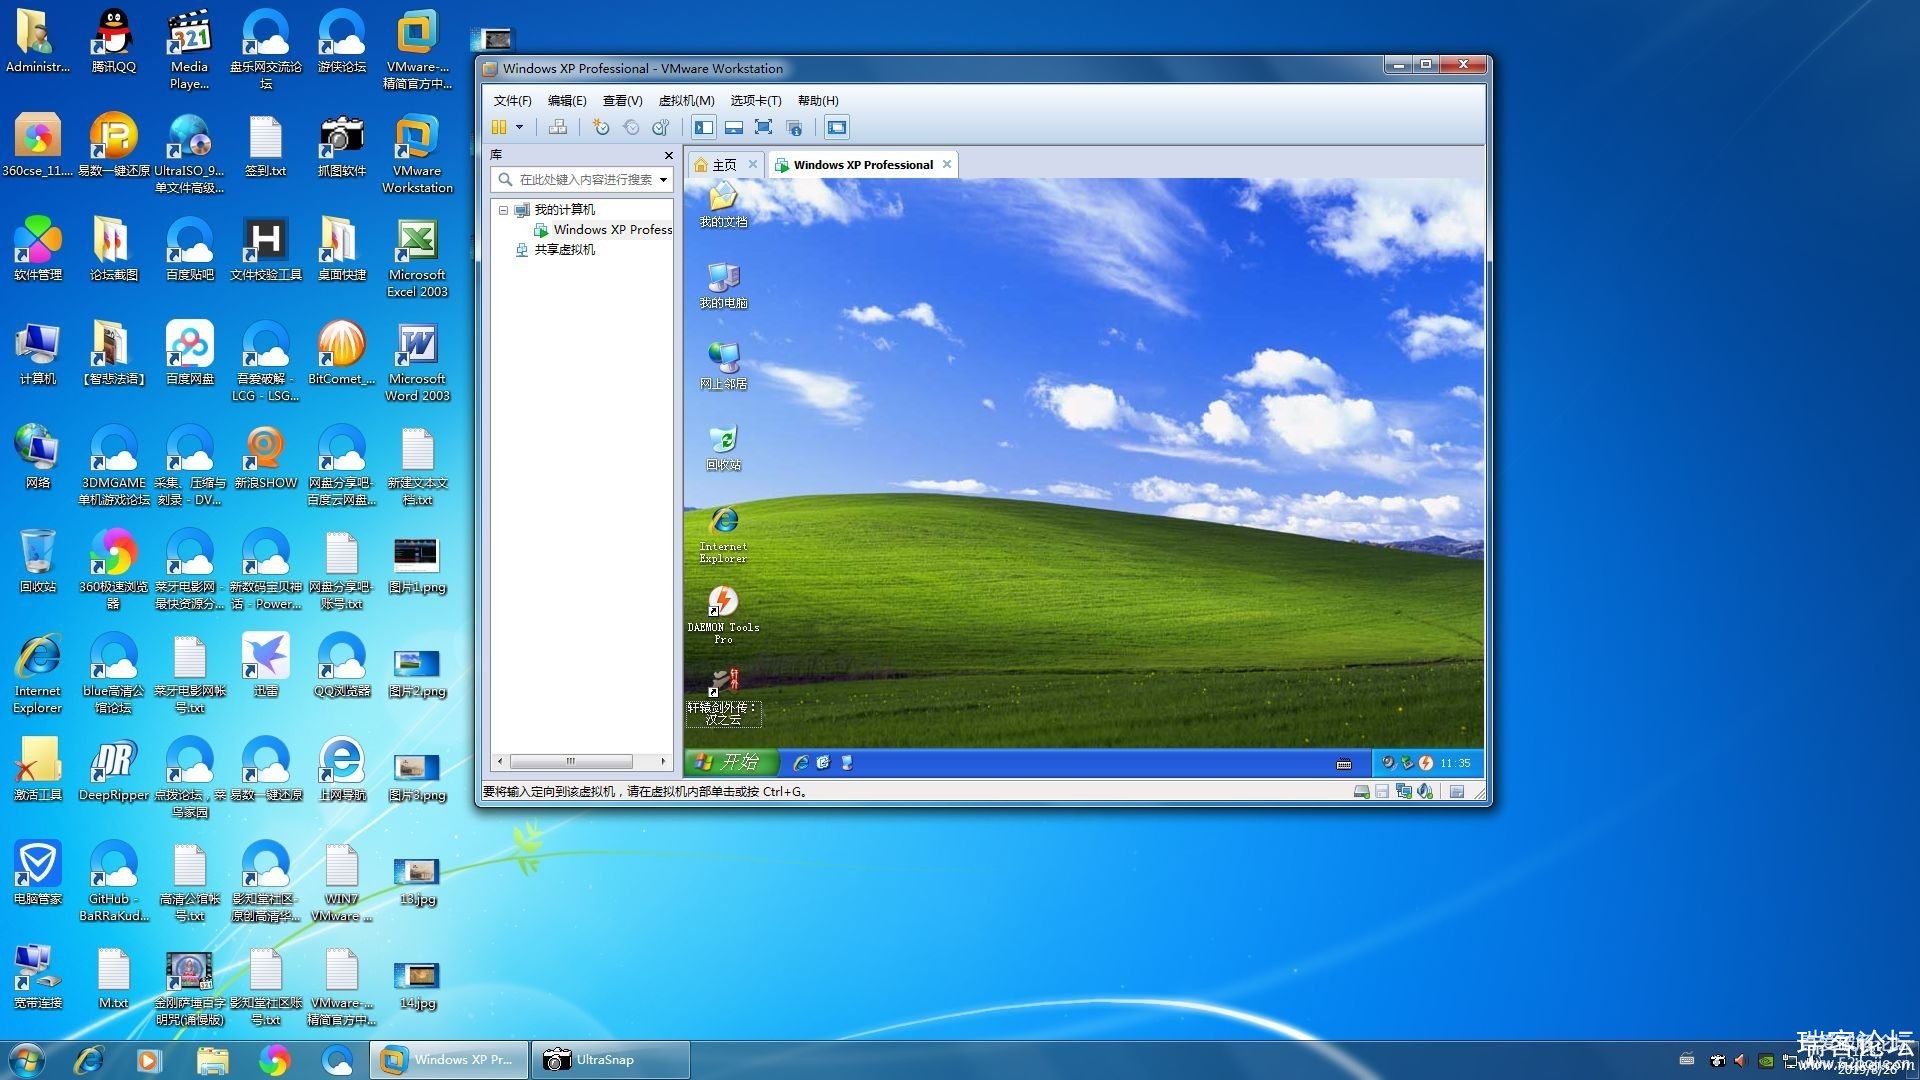Click the send Ctrl+Alt+Del toolbar icon
1920x1080 pixels.
tap(558, 127)
